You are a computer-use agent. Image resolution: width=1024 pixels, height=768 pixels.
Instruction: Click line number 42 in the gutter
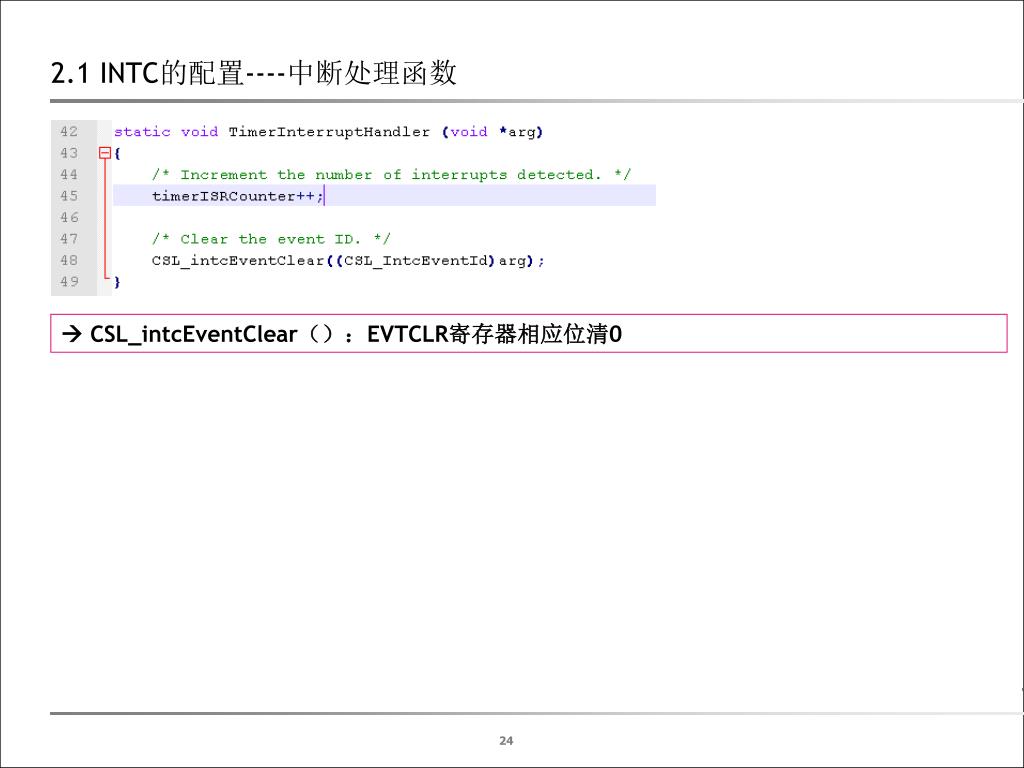[69, 131]
